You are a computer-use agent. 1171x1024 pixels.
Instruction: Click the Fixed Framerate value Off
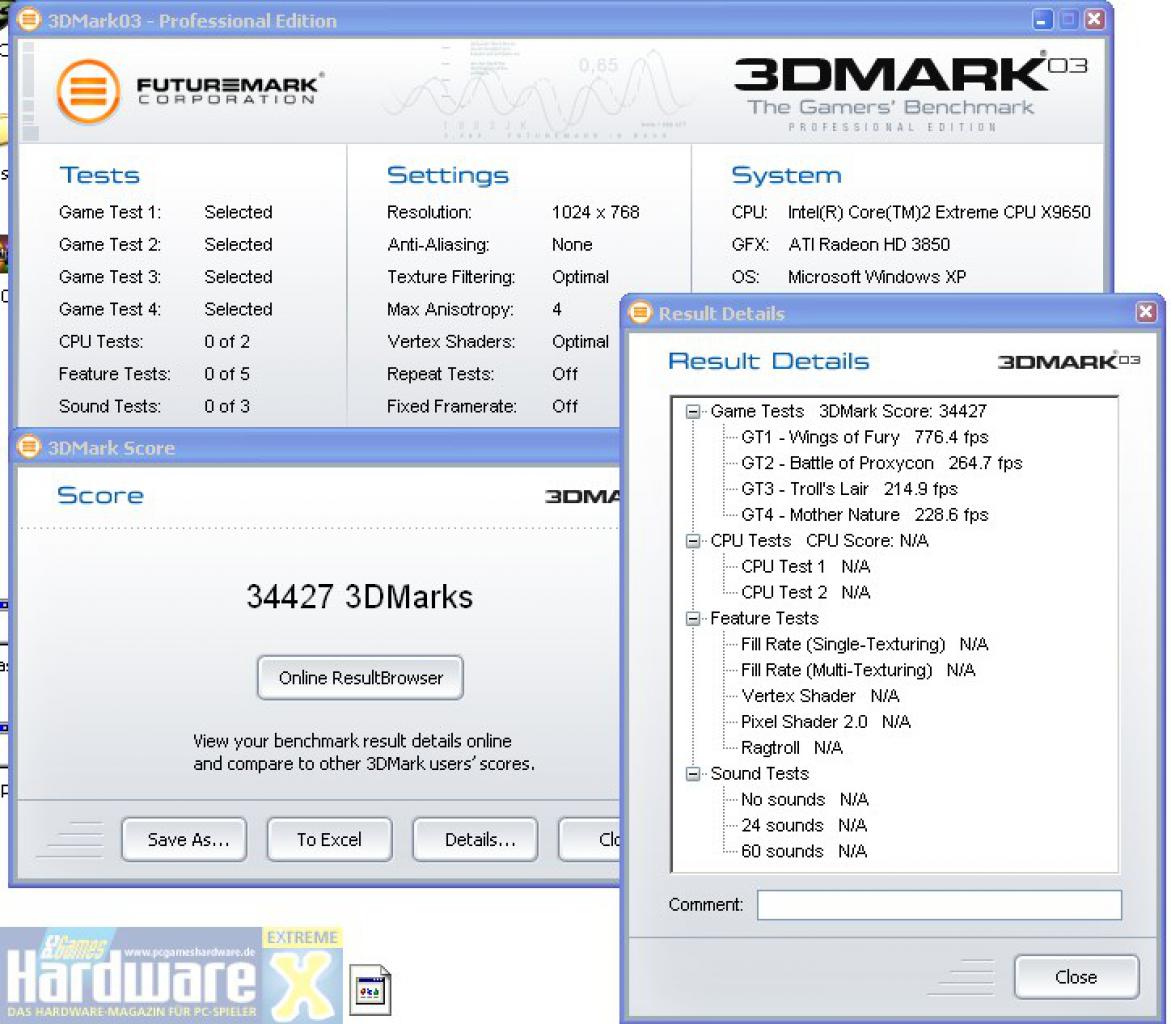click(x=565, y=406)
